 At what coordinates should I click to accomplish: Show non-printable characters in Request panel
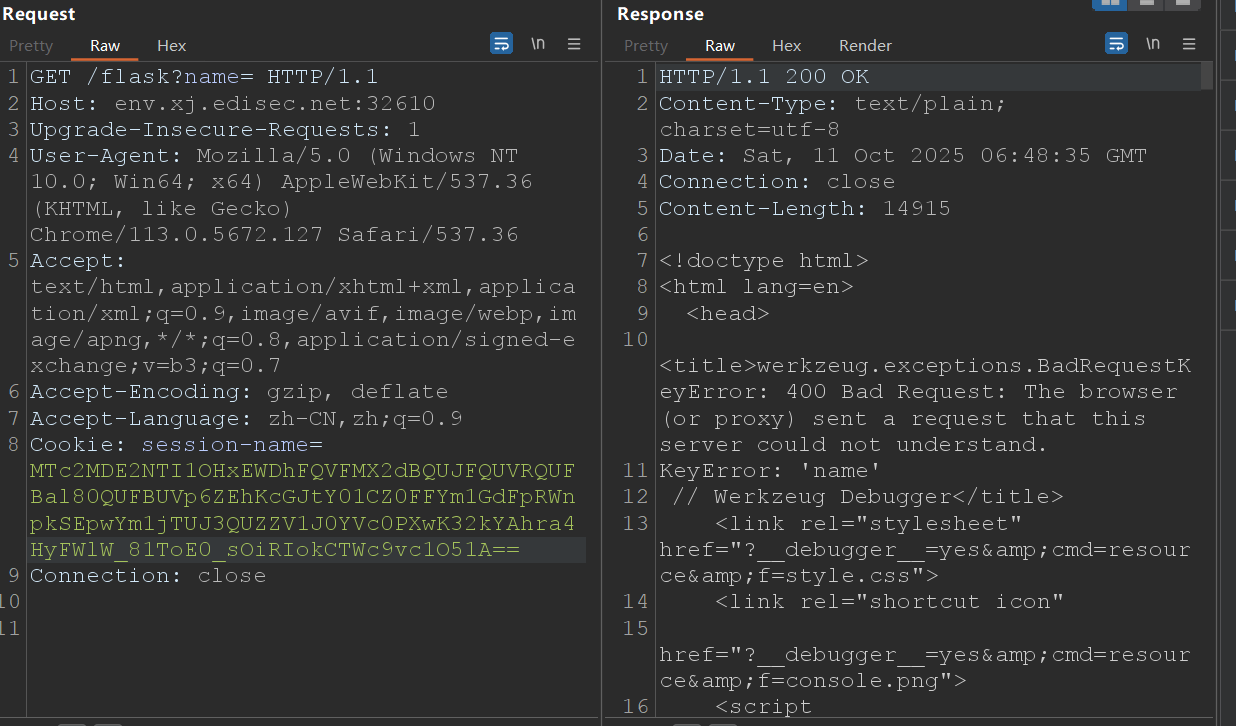[538, 44]
